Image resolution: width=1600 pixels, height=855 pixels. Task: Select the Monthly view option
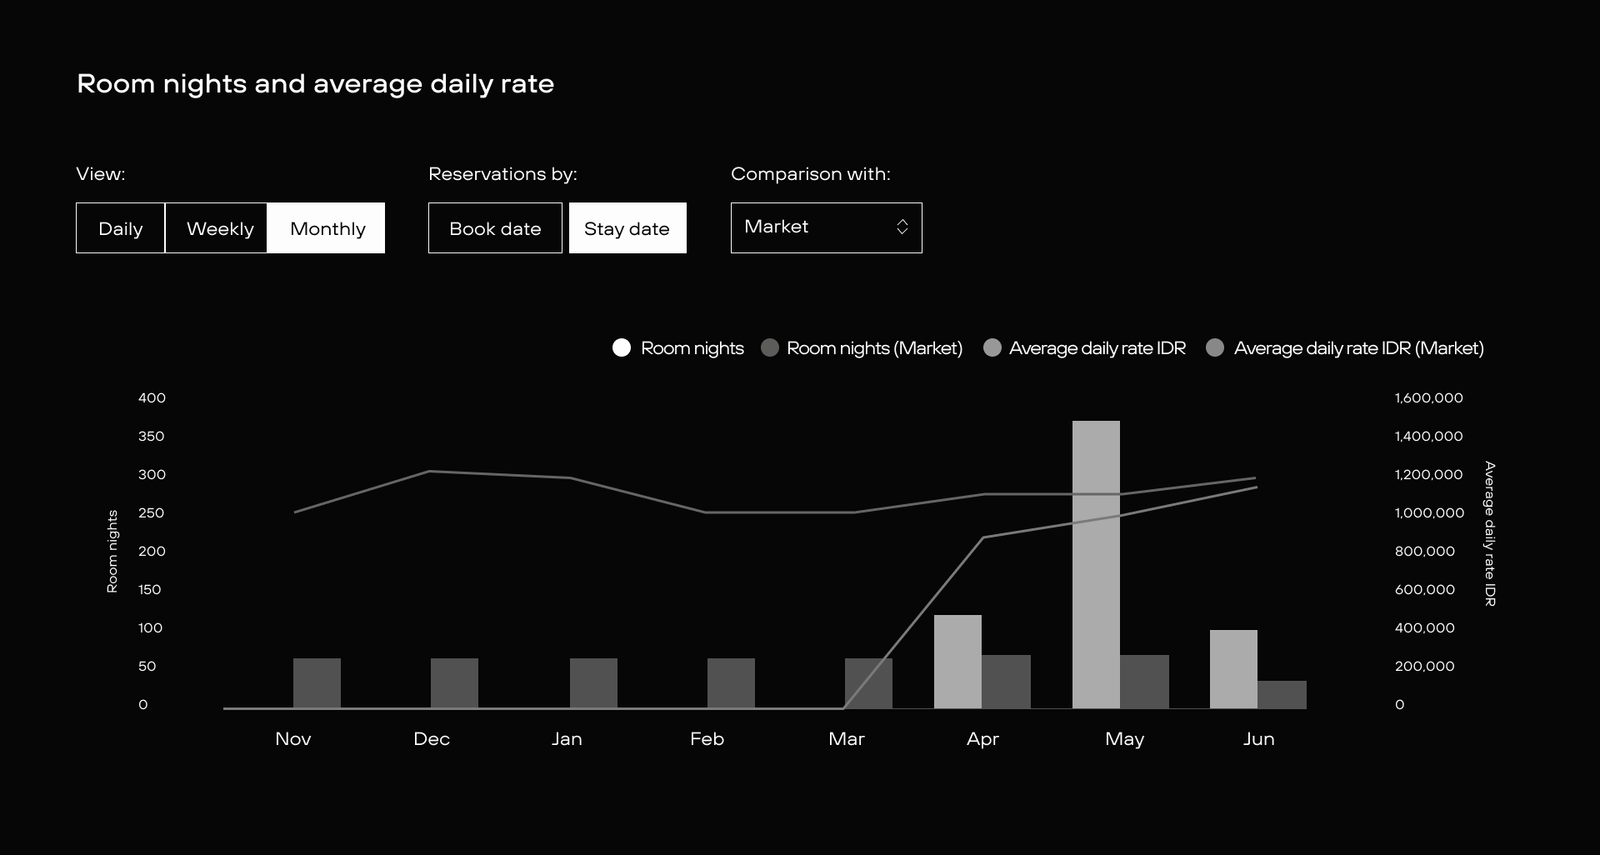point(327,228)
